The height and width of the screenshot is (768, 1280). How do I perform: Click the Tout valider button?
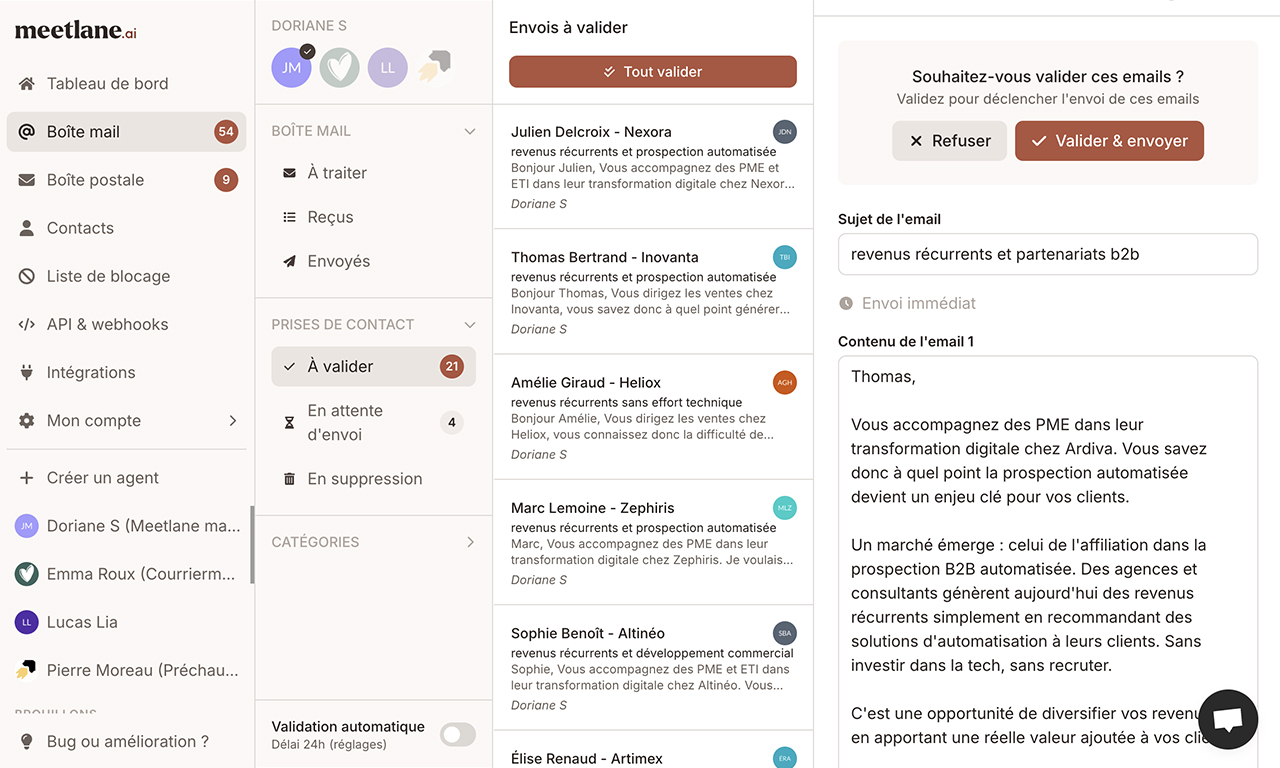[652, 72]
